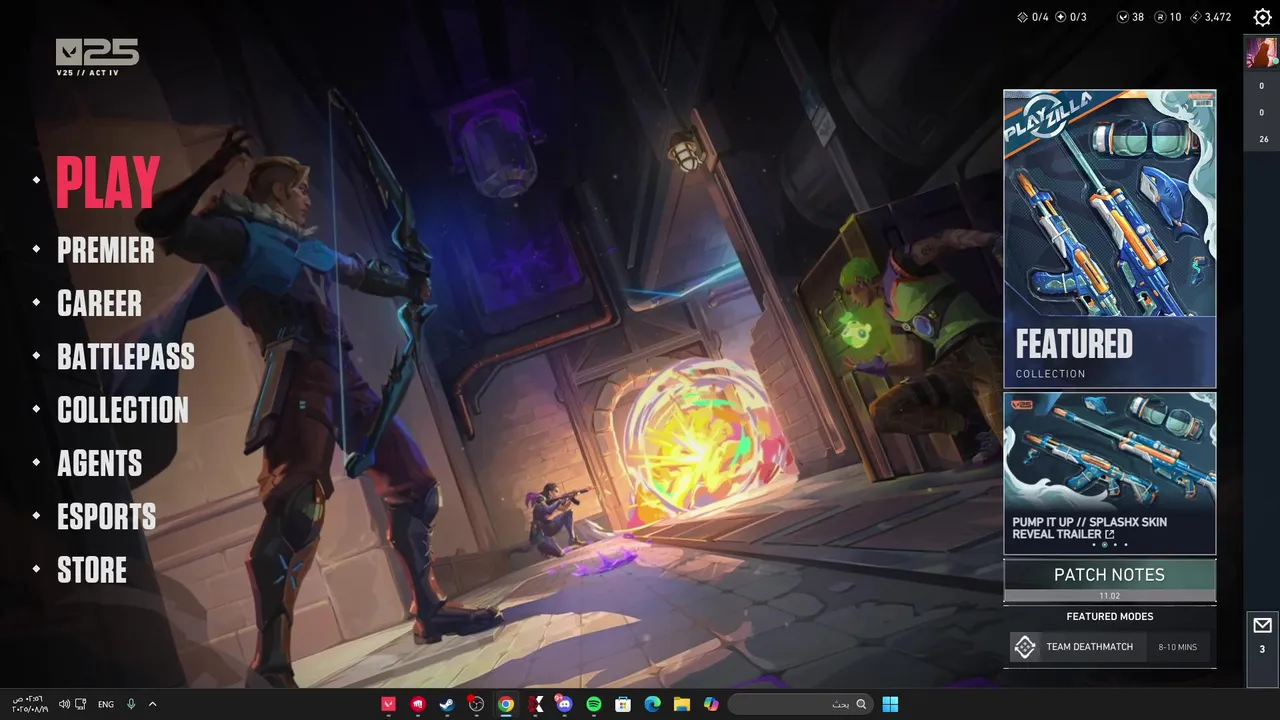The width and height of the screenshot is (1280, 720).
Task: Select PLAY in the main menu
Action: coord(108,181)
